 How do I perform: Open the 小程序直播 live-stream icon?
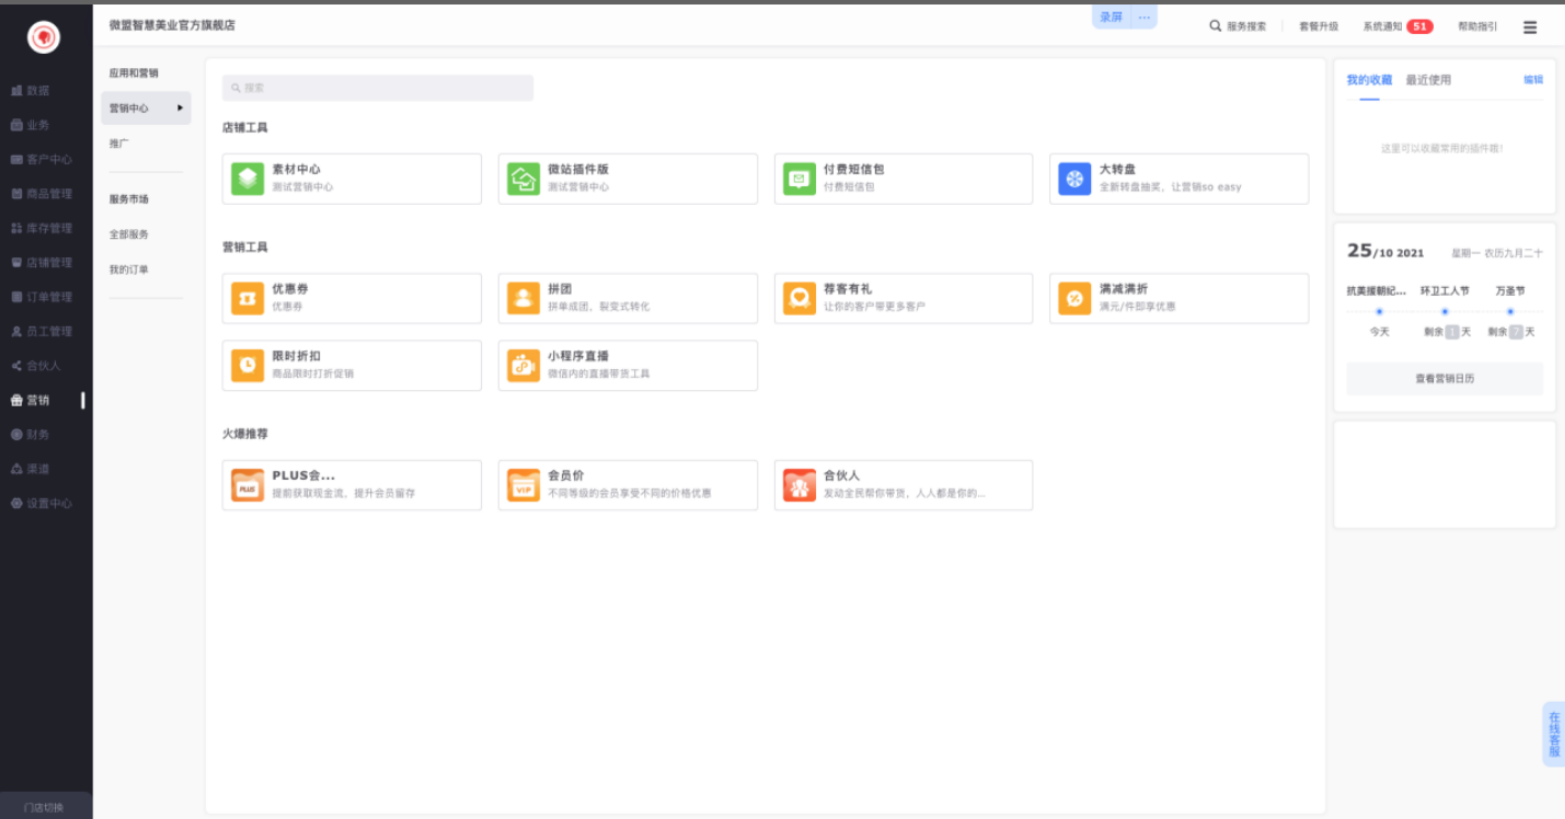pyautogui.click(x=523, y=365)
